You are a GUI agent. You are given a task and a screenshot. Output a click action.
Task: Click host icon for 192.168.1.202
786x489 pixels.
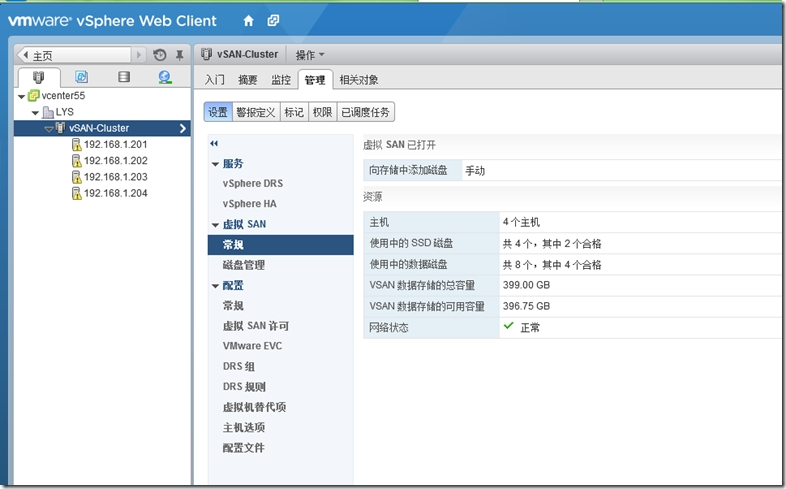tap(76, 161)
